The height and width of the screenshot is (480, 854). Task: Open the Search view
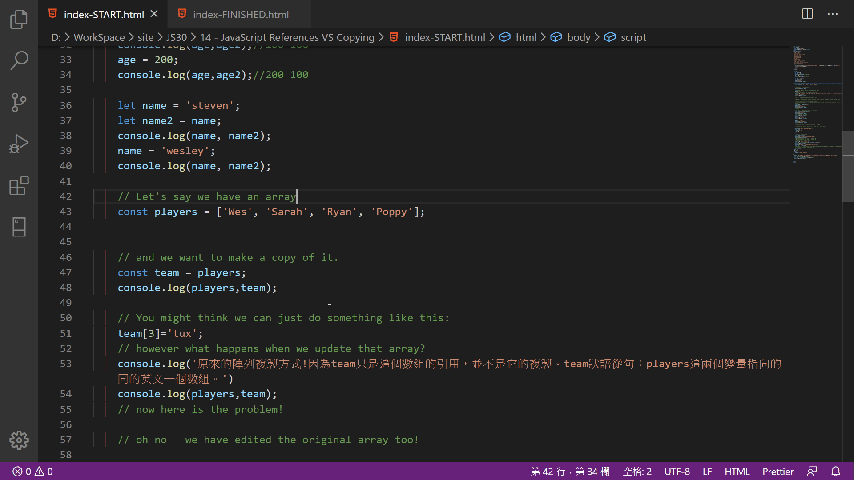pos(19,60)
